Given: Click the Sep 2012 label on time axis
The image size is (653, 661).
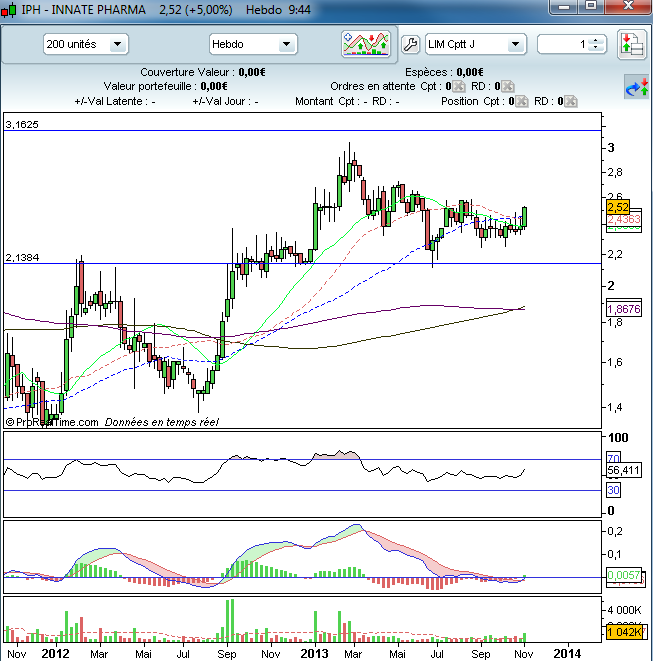Looking at the screenshot, I should tap(227, 654).
